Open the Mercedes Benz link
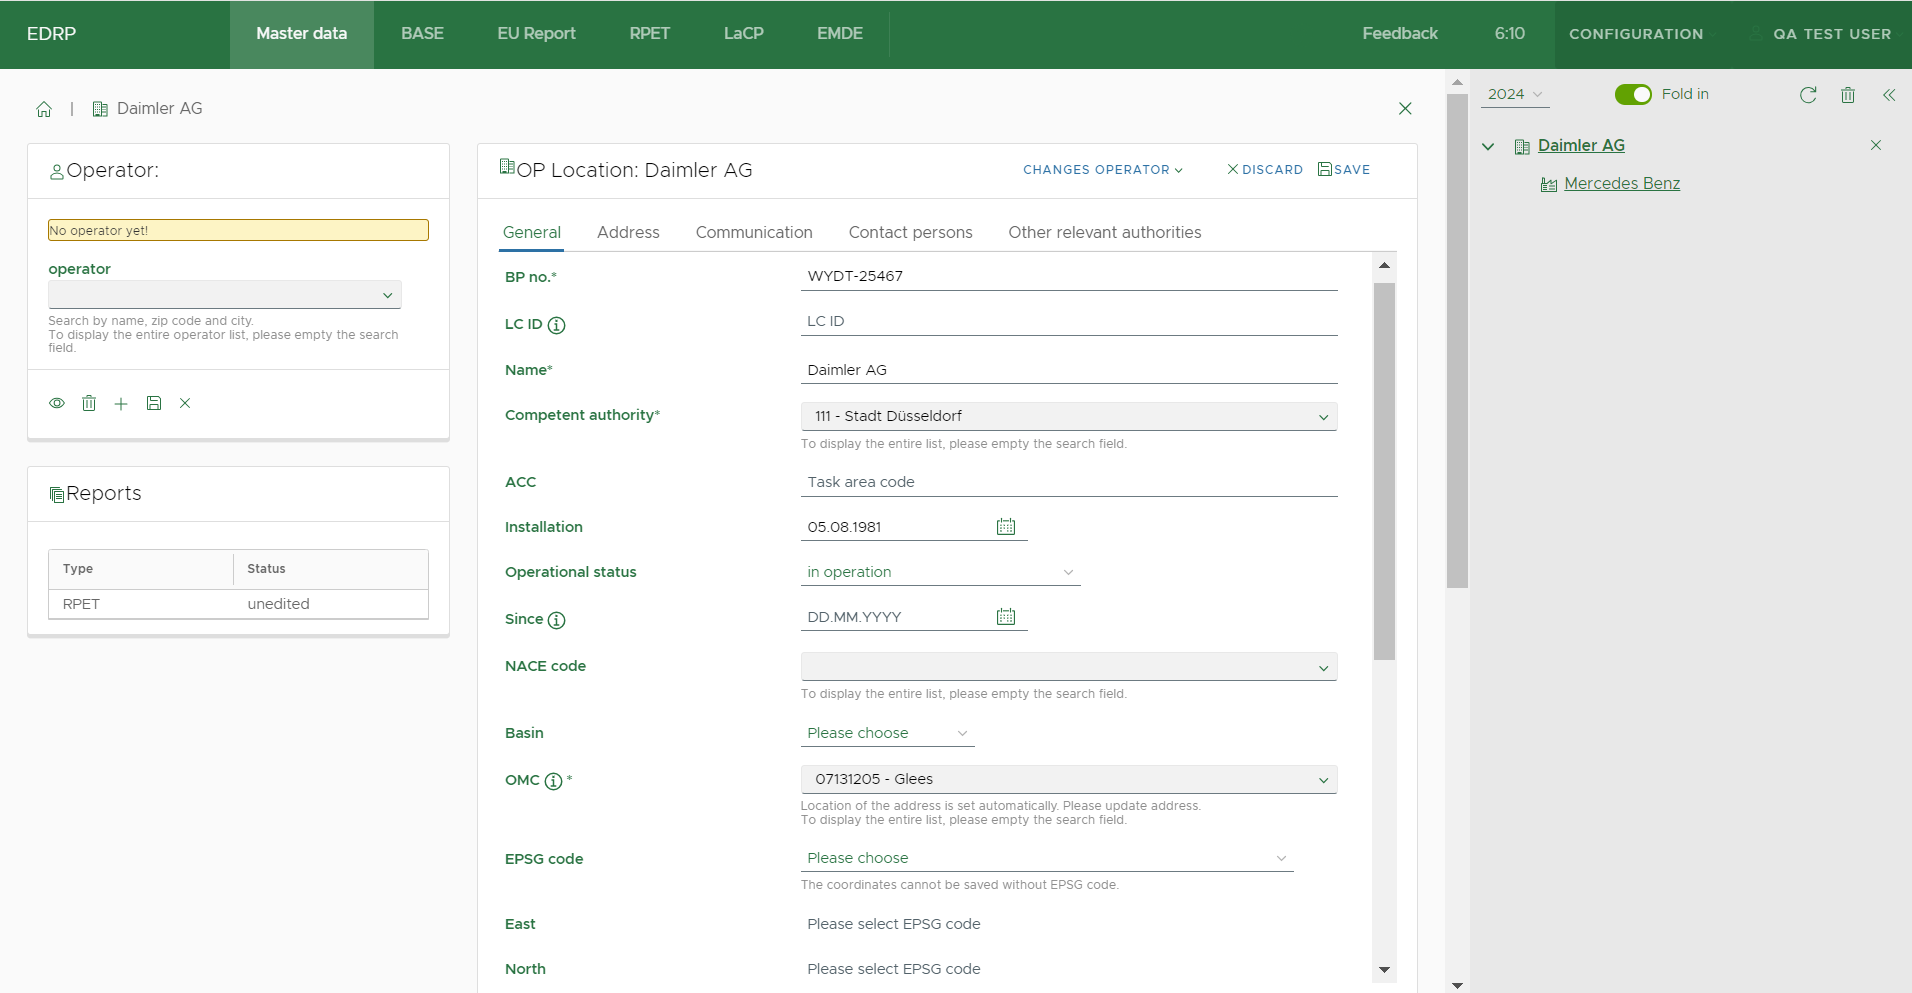Screen dimensions: 1912x993 (x=1621, y=184)
